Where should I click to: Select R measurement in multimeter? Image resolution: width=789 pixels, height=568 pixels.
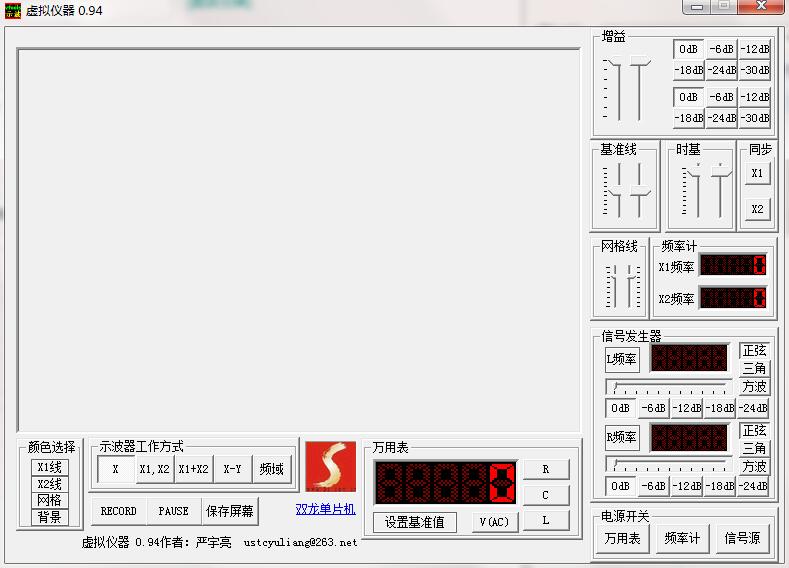[x=546, y=469]
